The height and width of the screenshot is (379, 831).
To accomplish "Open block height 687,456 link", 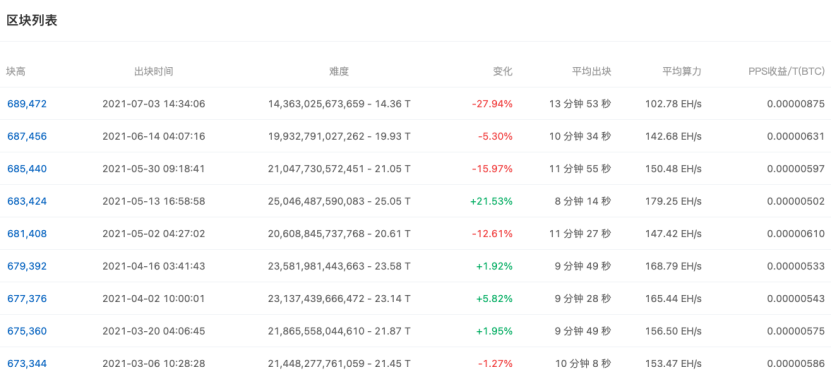I will click(x=27, y=136).
